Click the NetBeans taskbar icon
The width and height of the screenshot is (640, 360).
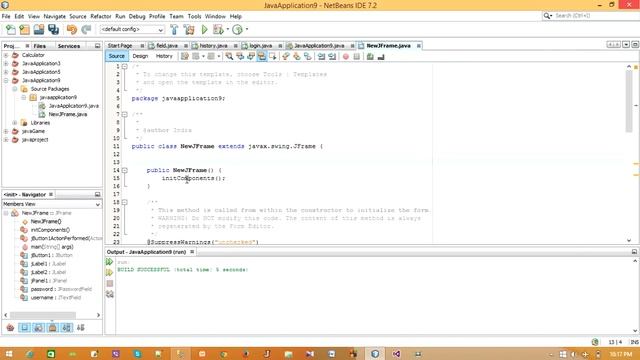(375, 354)
